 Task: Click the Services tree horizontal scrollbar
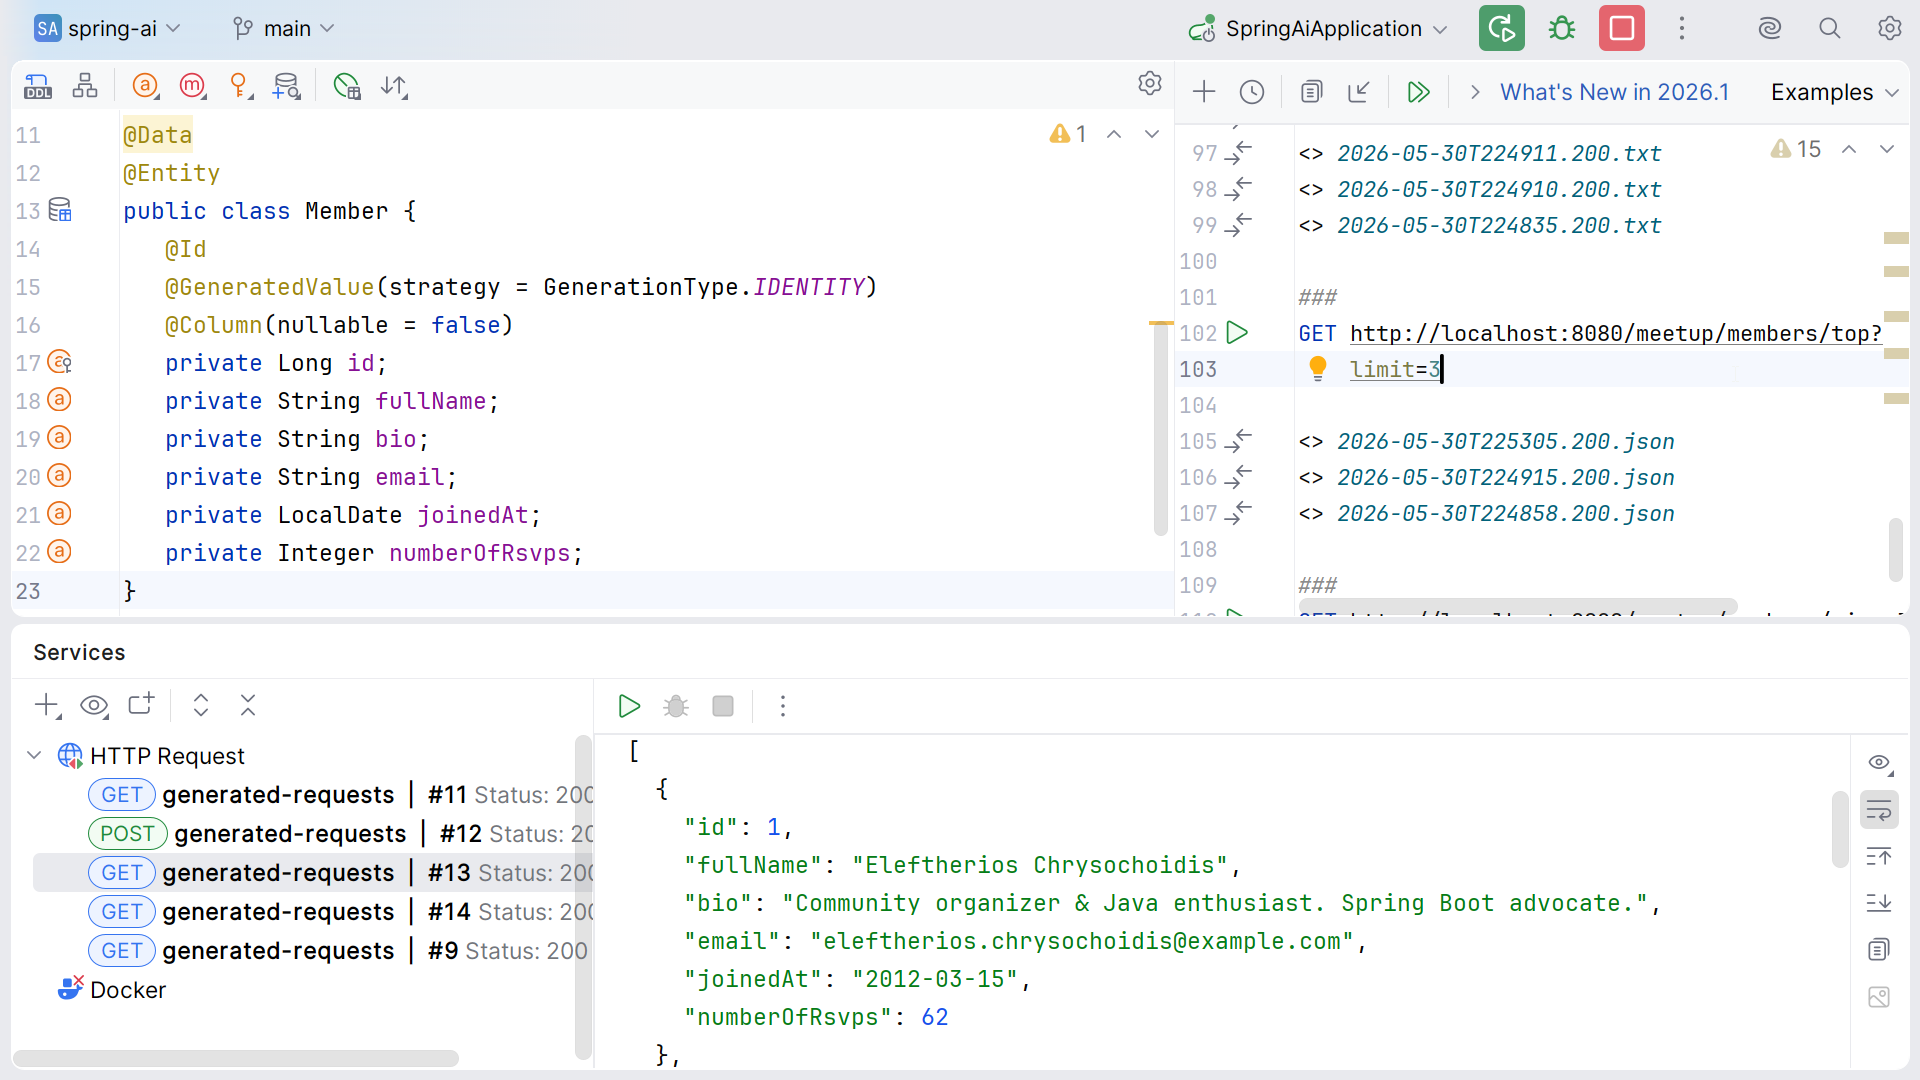236,1058
